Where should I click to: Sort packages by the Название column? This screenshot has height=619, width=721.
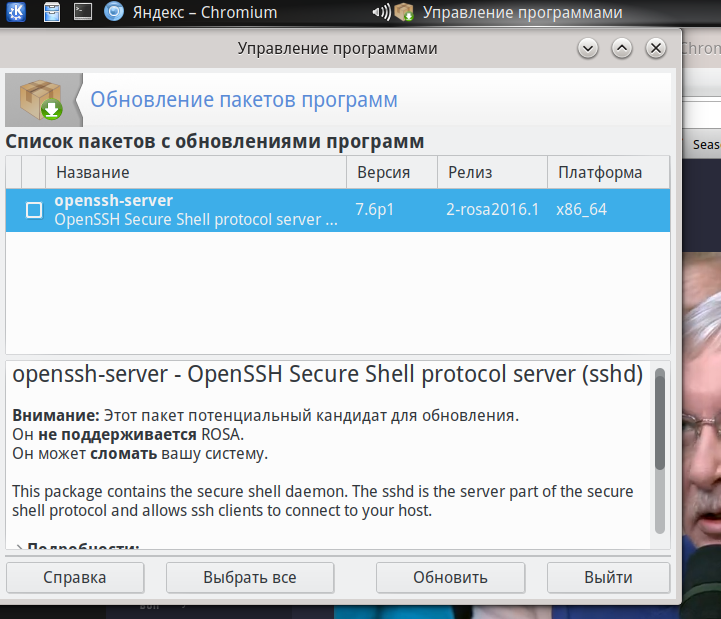click(195, 172)
